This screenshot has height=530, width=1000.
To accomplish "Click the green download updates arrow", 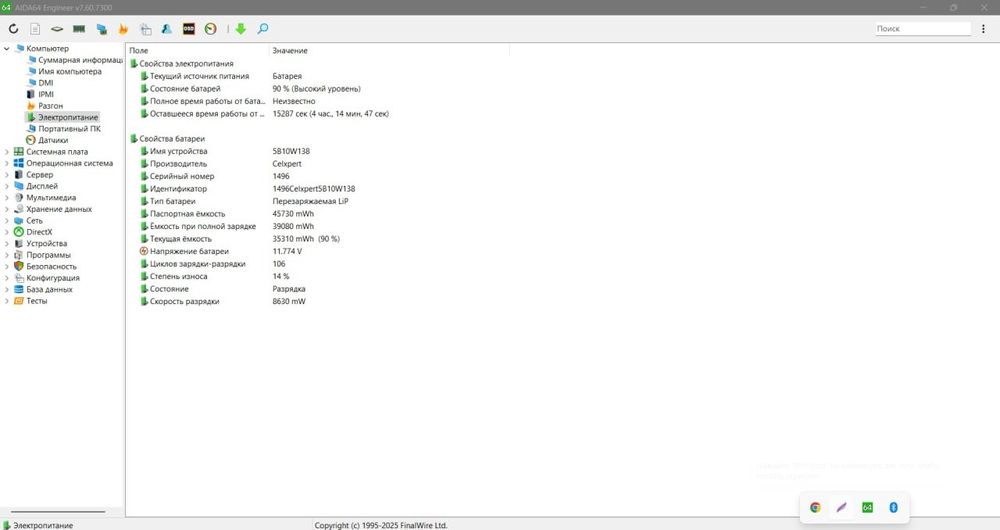I will coord(240,29).
